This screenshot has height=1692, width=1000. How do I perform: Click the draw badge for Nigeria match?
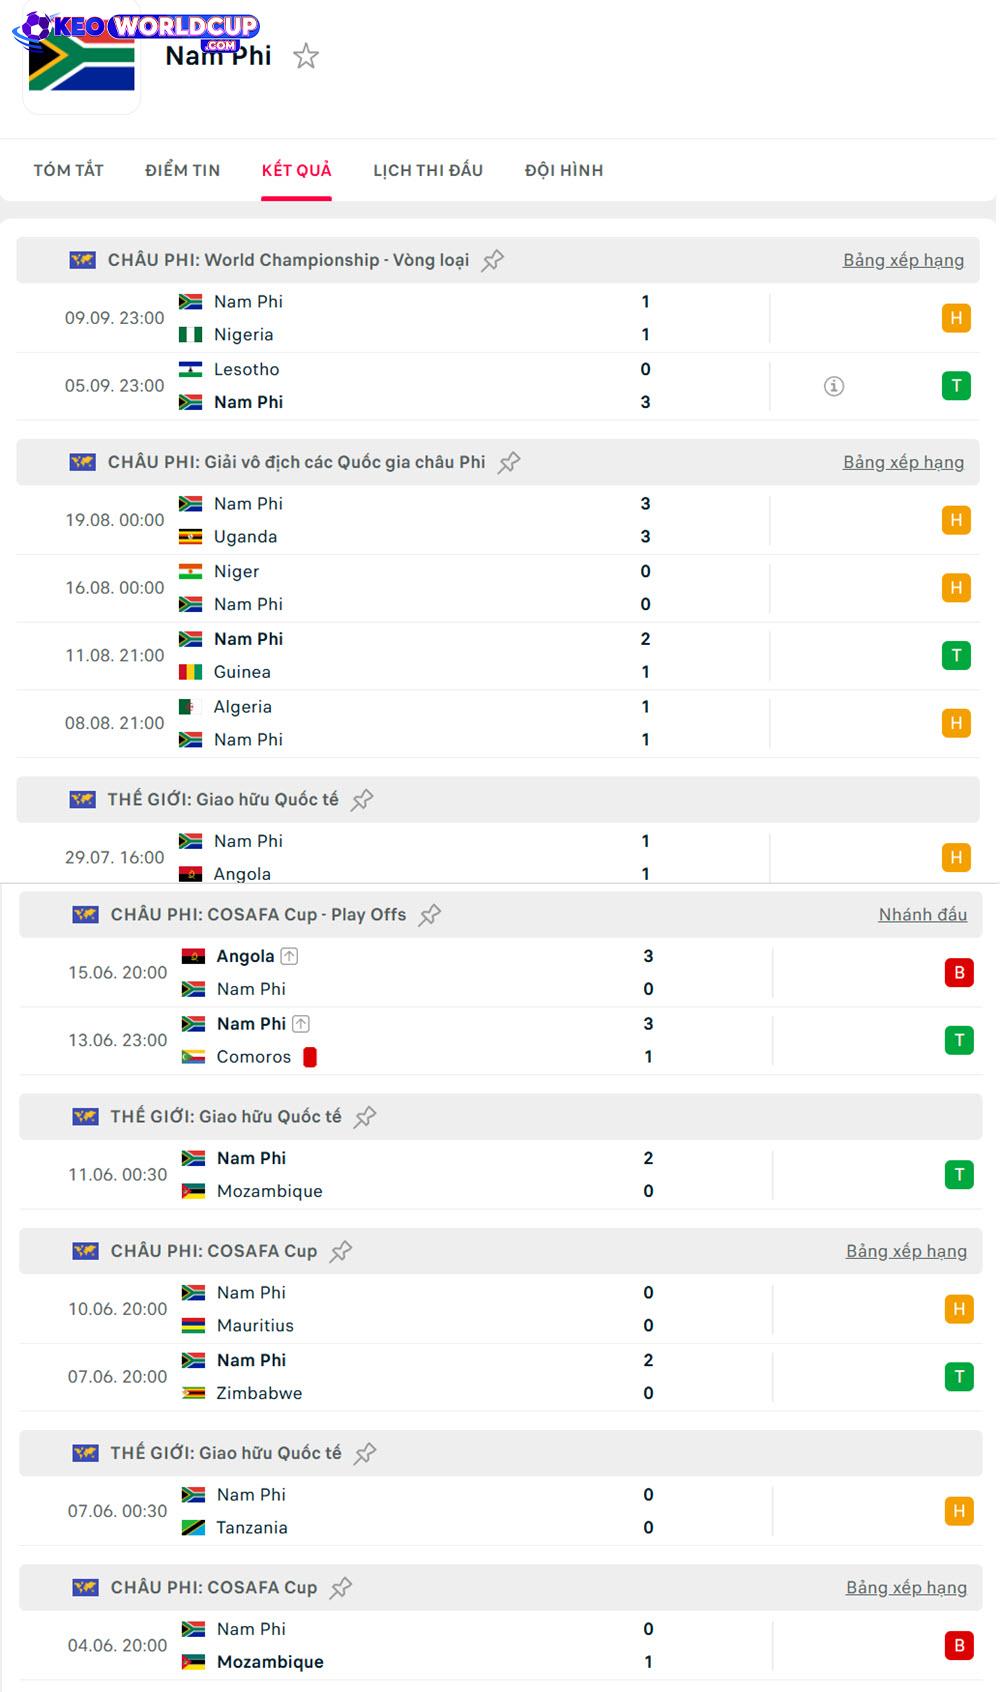click(956, 318)
